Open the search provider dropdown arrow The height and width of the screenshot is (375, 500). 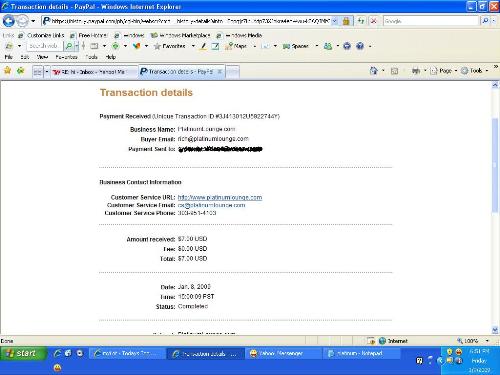494,21
